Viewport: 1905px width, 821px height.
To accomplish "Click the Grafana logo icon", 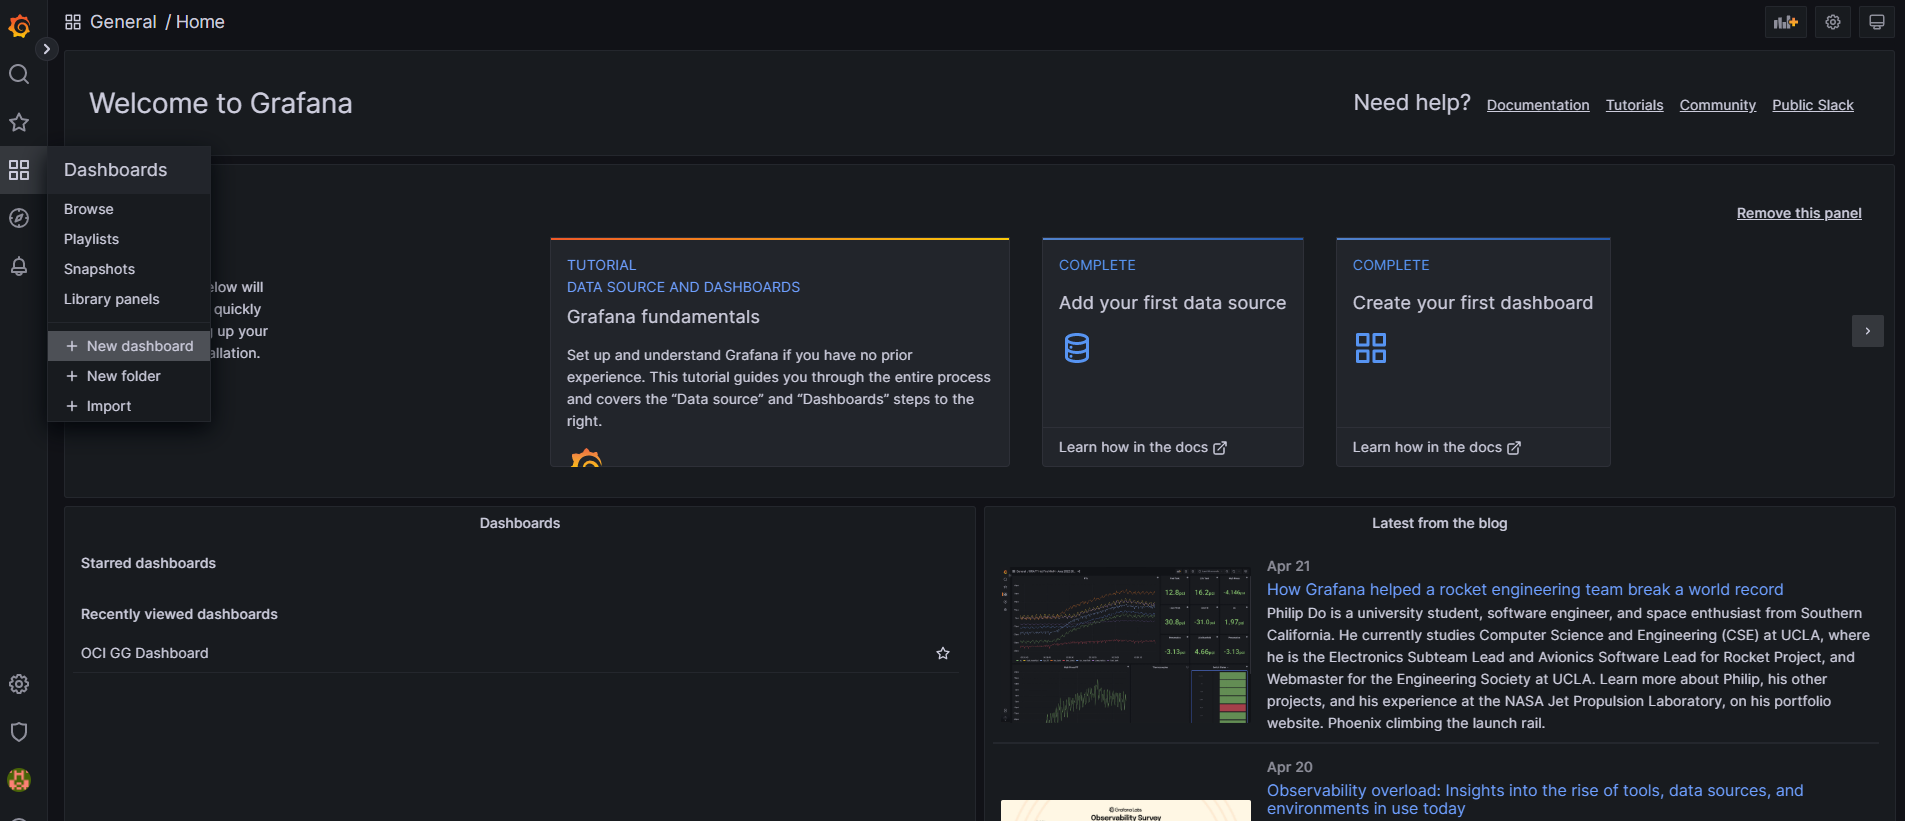I will click(19, 26).
